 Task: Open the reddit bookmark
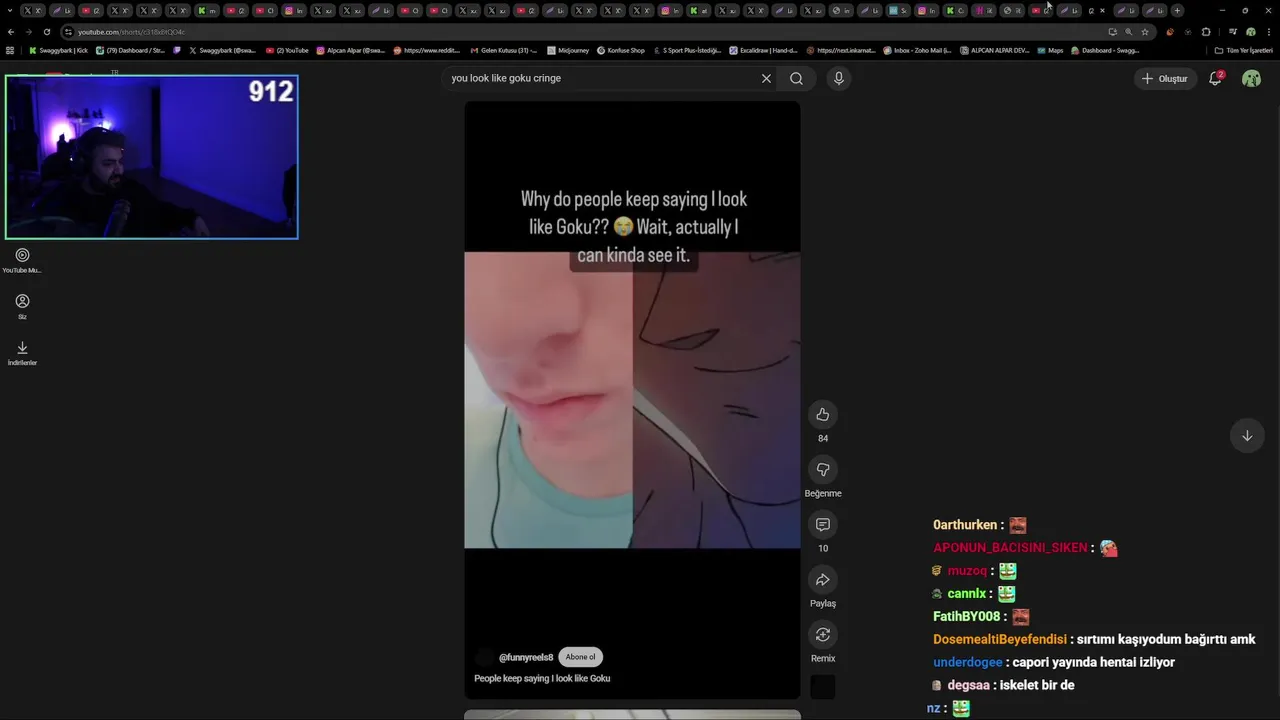point(426,50)
